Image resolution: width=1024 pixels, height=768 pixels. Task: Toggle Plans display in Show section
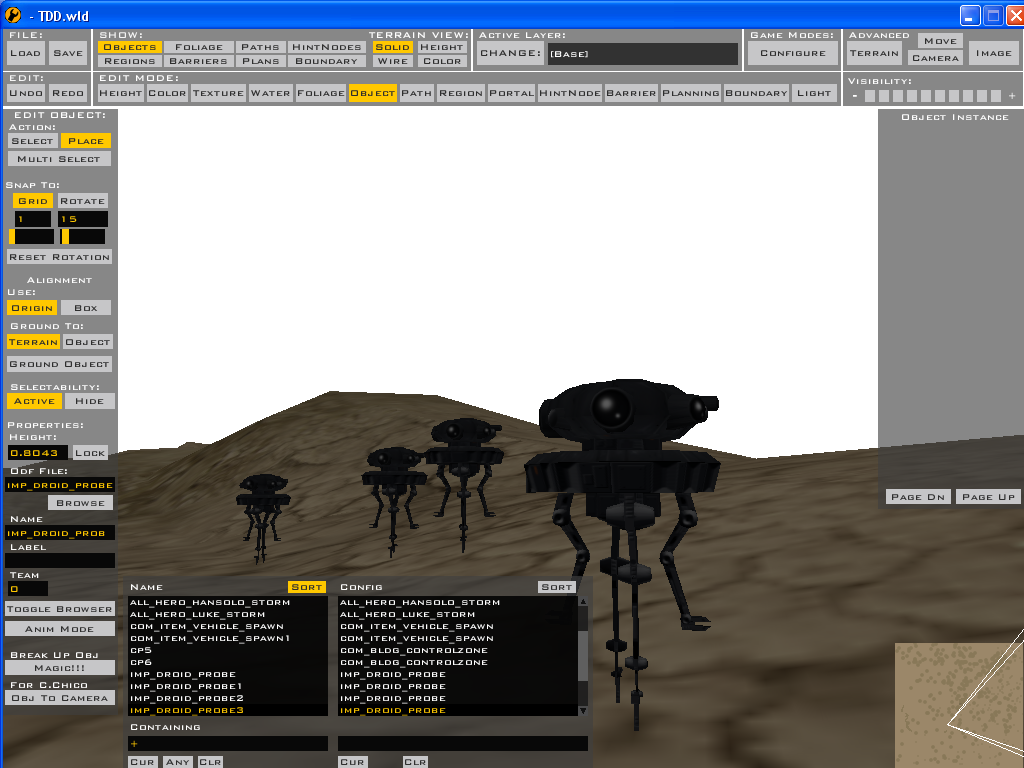[260, 61]
